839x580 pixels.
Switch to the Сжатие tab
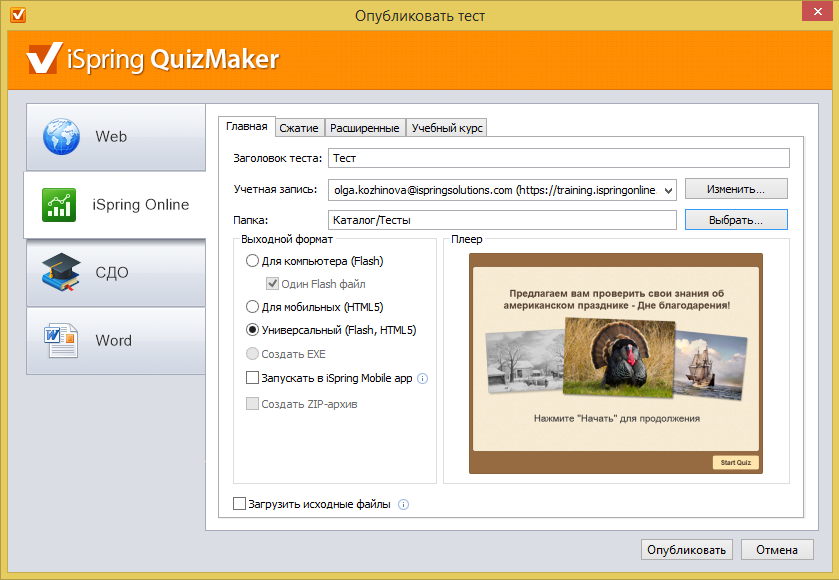click(299, 128)
